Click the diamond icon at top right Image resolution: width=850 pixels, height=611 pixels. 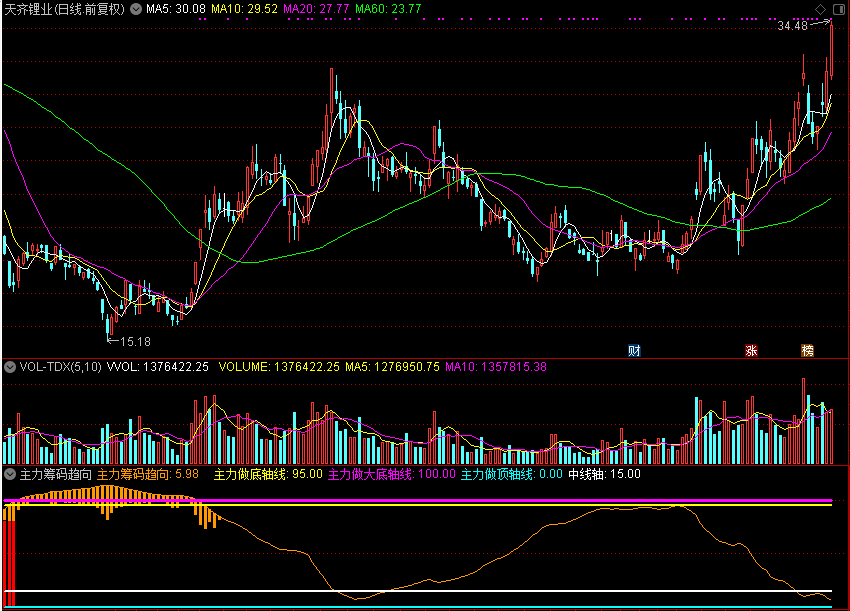pos(820,9)
